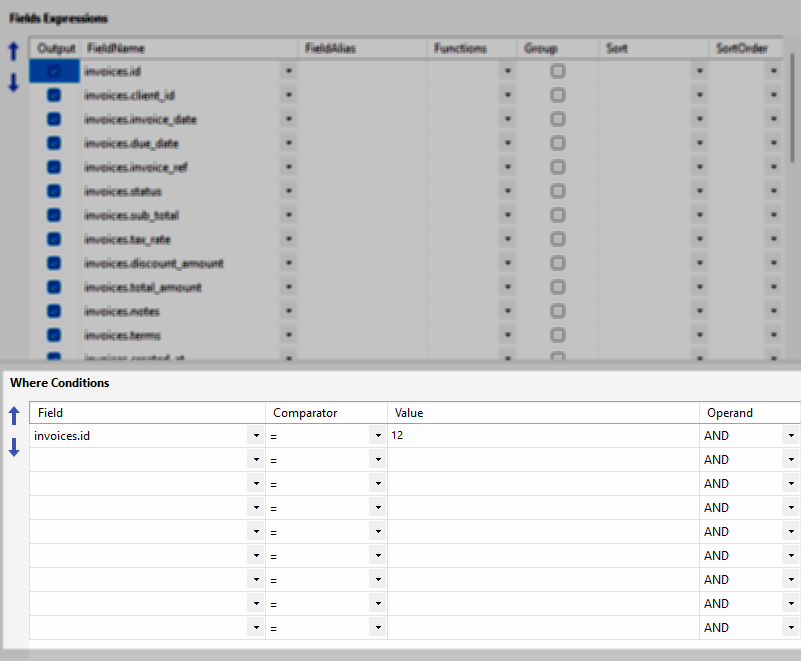Open Comparator dropdown in second condition row
Screen dimensions: 801x661
point(378,460)
